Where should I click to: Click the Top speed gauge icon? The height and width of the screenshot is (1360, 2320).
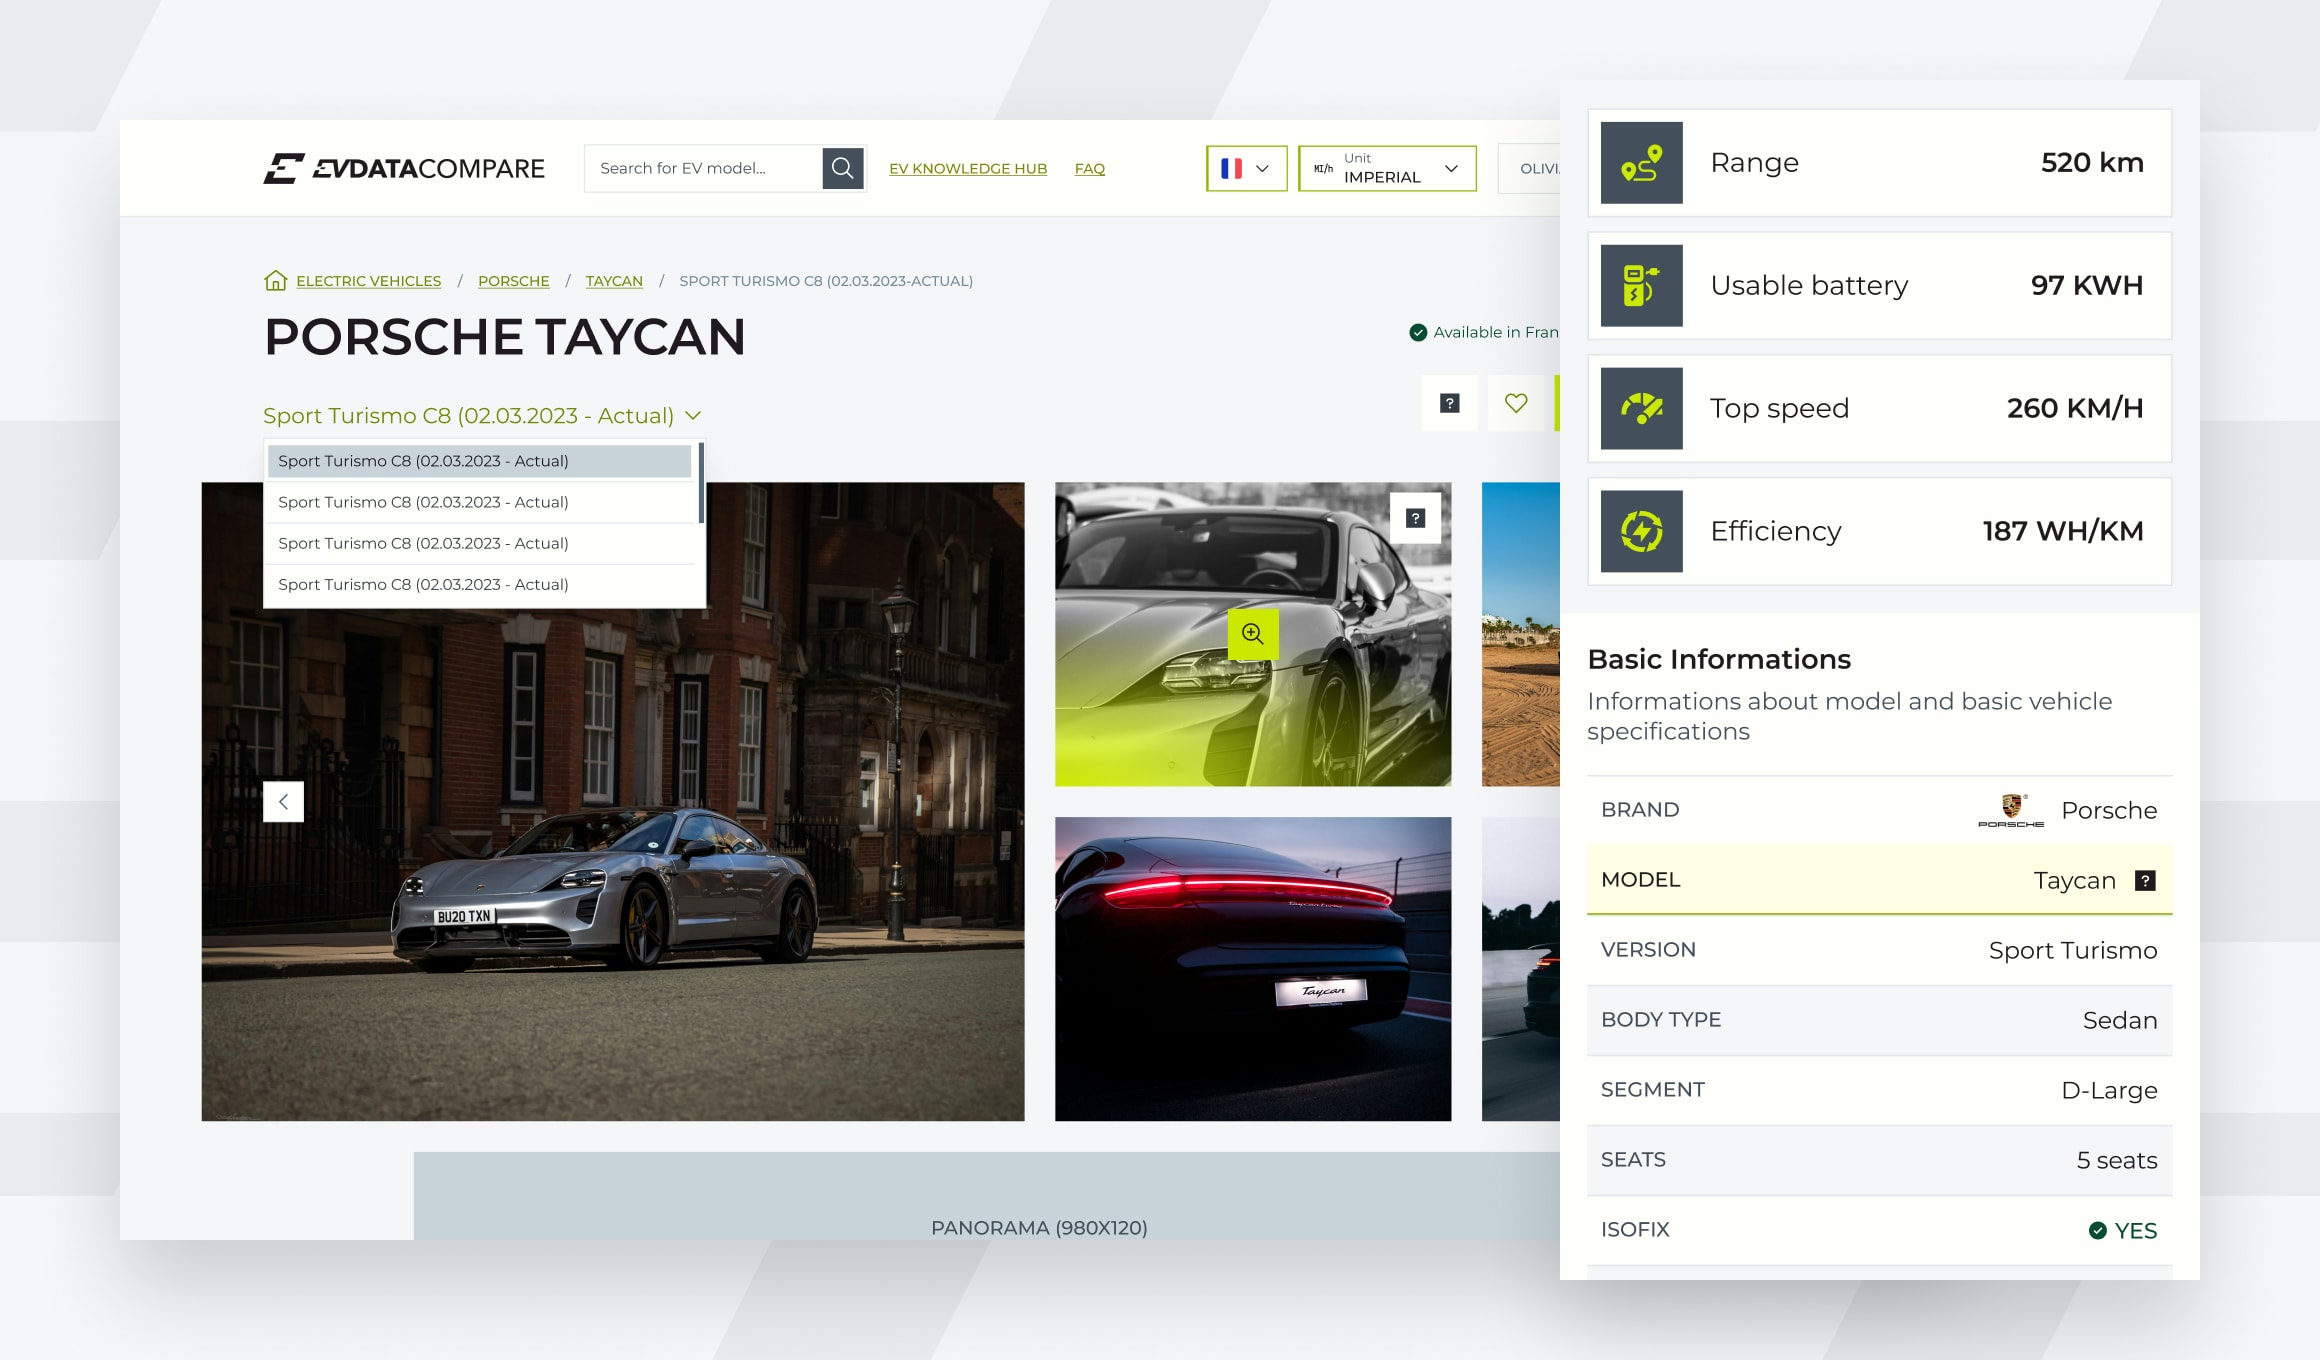click(1641, 408)
